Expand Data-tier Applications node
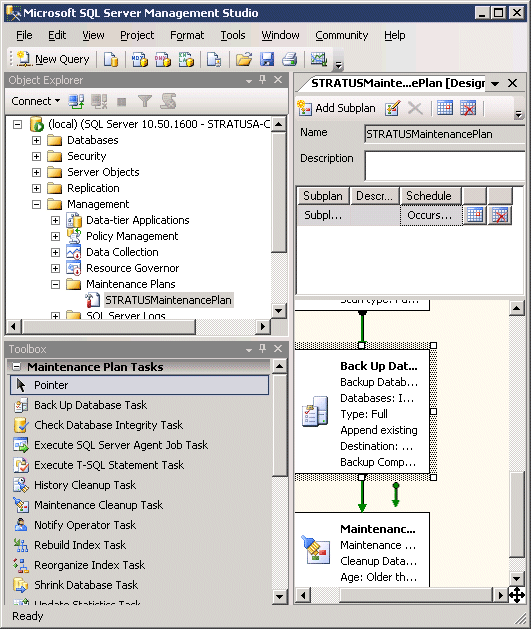Image resolution: width=531 pixels, height=629 pixels. 55,221
